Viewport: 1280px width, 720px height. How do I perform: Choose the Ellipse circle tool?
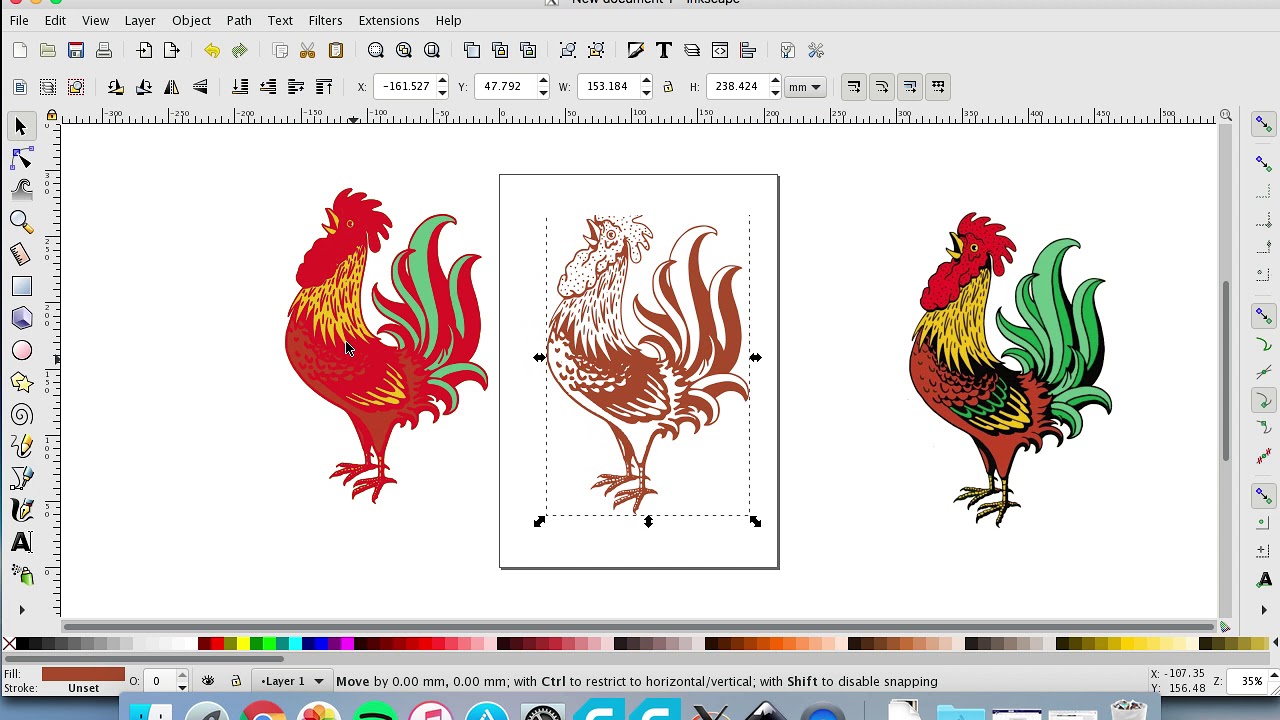point(21,351)
